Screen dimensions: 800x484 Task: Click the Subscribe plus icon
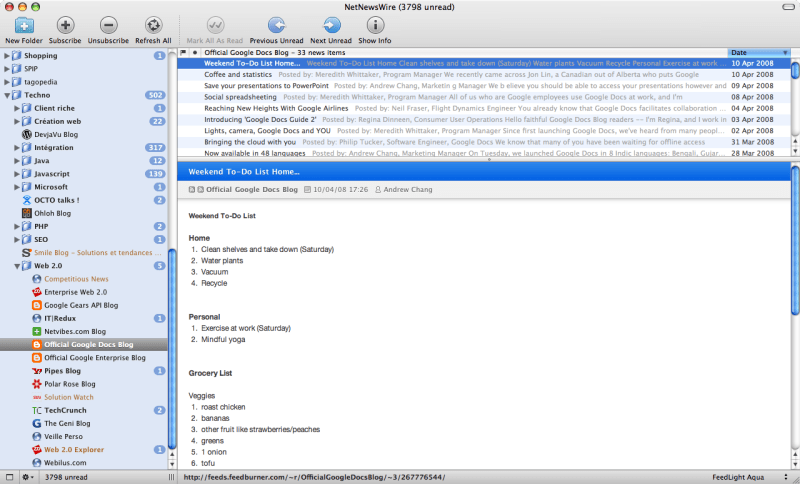coord(65,24)
